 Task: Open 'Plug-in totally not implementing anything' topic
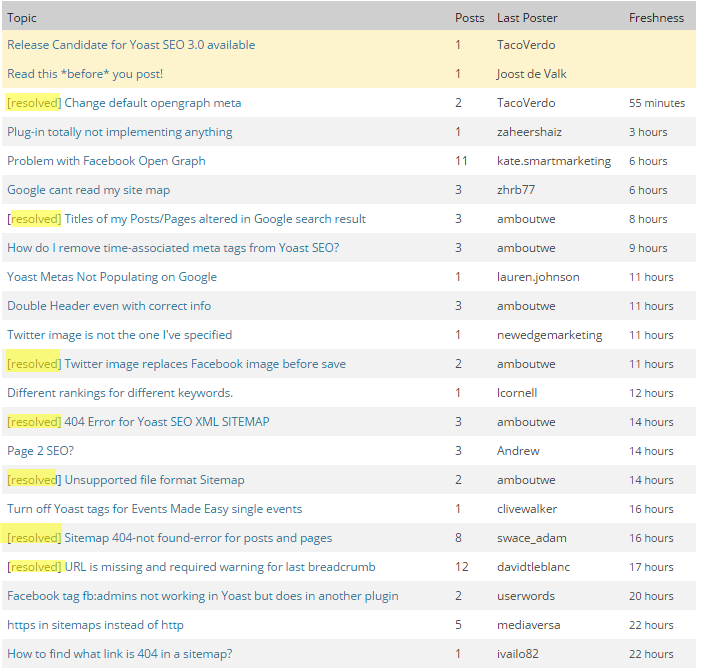point(120,132)
